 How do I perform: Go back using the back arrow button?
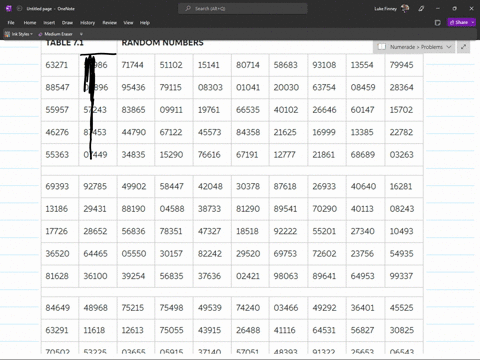point(20,9)
